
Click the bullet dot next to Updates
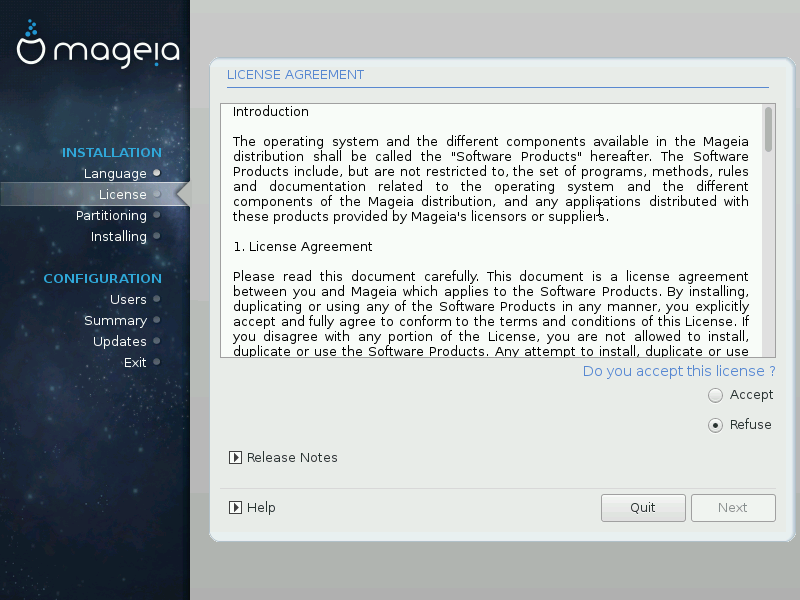coord(157,341)
